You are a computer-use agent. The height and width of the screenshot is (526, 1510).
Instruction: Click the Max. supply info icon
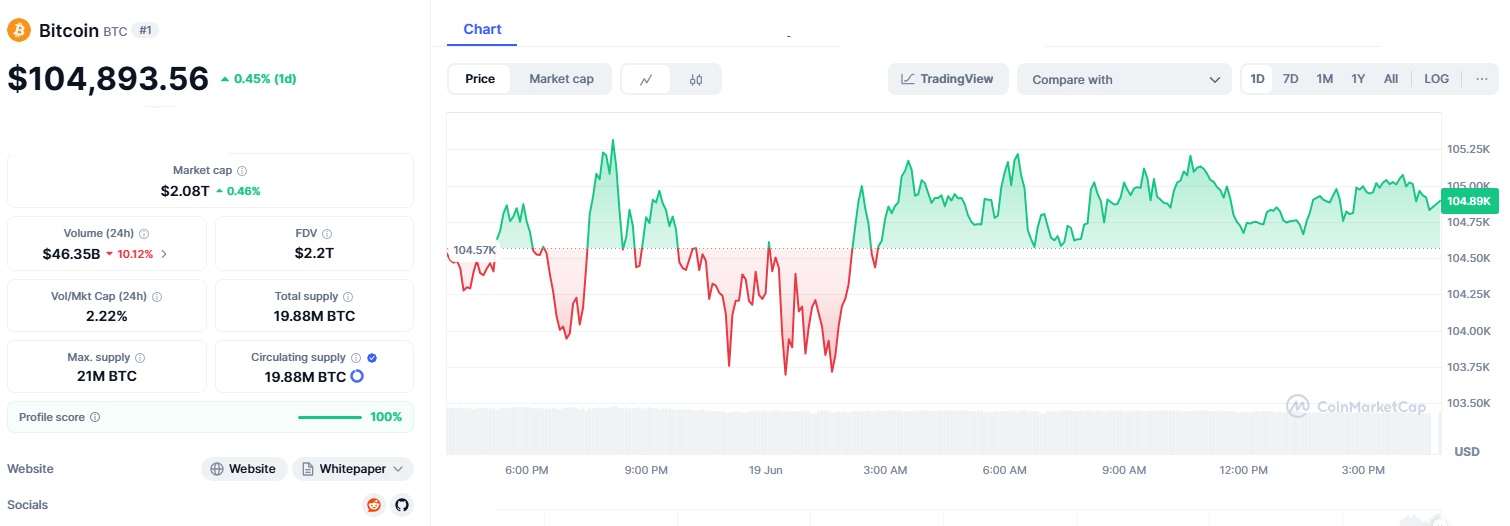coord(140,357)
